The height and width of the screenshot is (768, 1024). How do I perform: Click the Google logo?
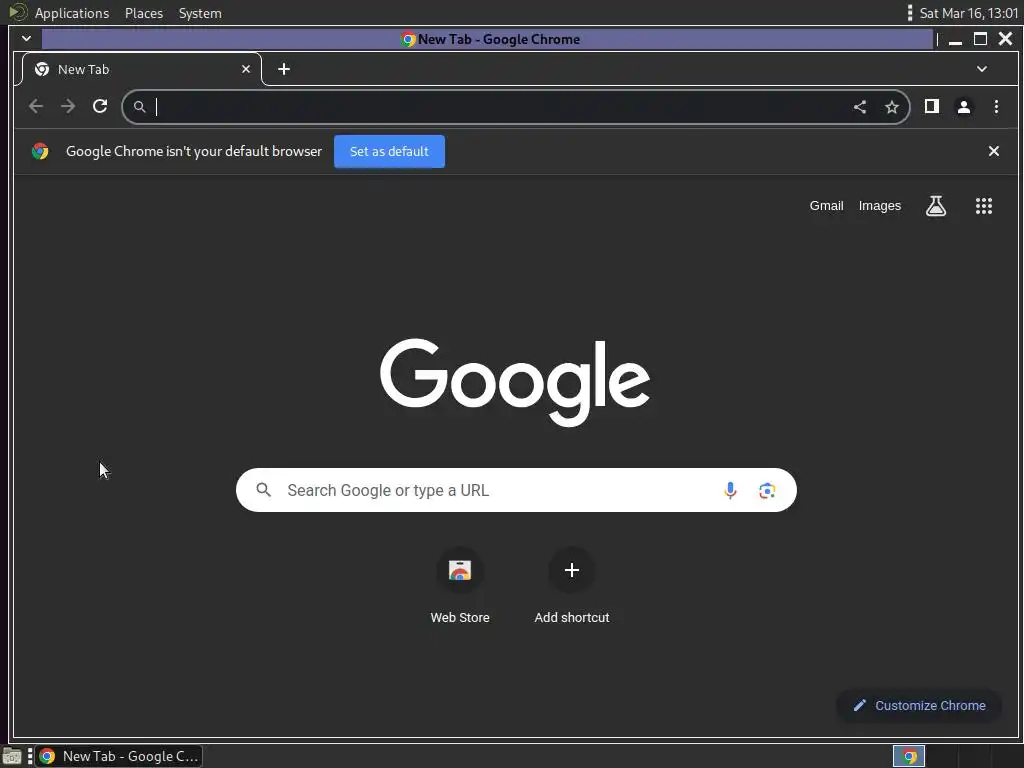click(x=515, y=381)
